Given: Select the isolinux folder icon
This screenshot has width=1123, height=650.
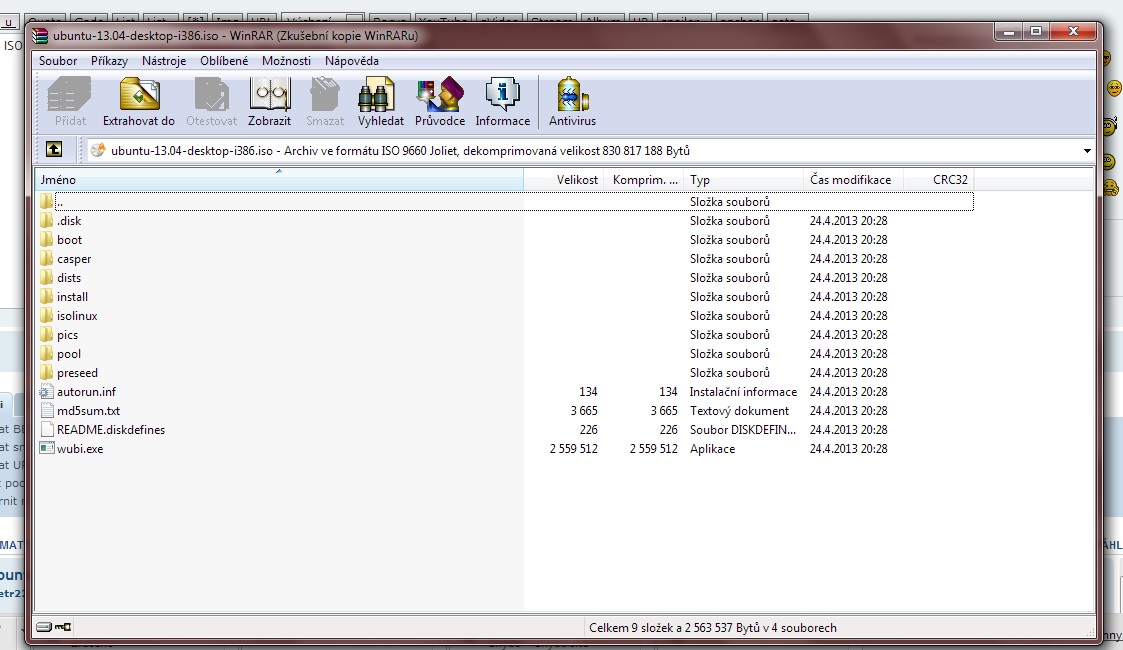Looking at the screenshot, I should [47, 315].
